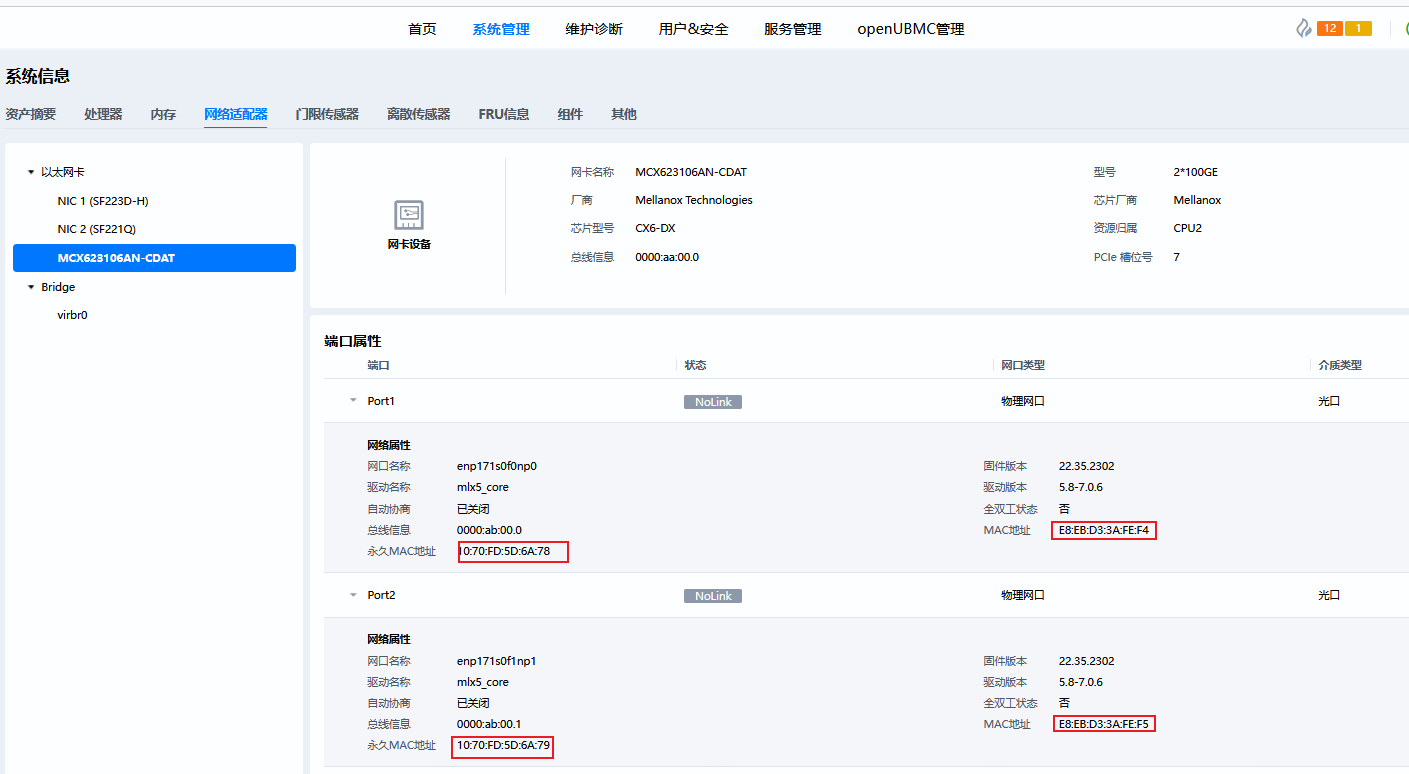Click permanent MAC 10:70:FD:5D:6A:79
Viewport: 1409px width, 774px height.
click(504, 745)
